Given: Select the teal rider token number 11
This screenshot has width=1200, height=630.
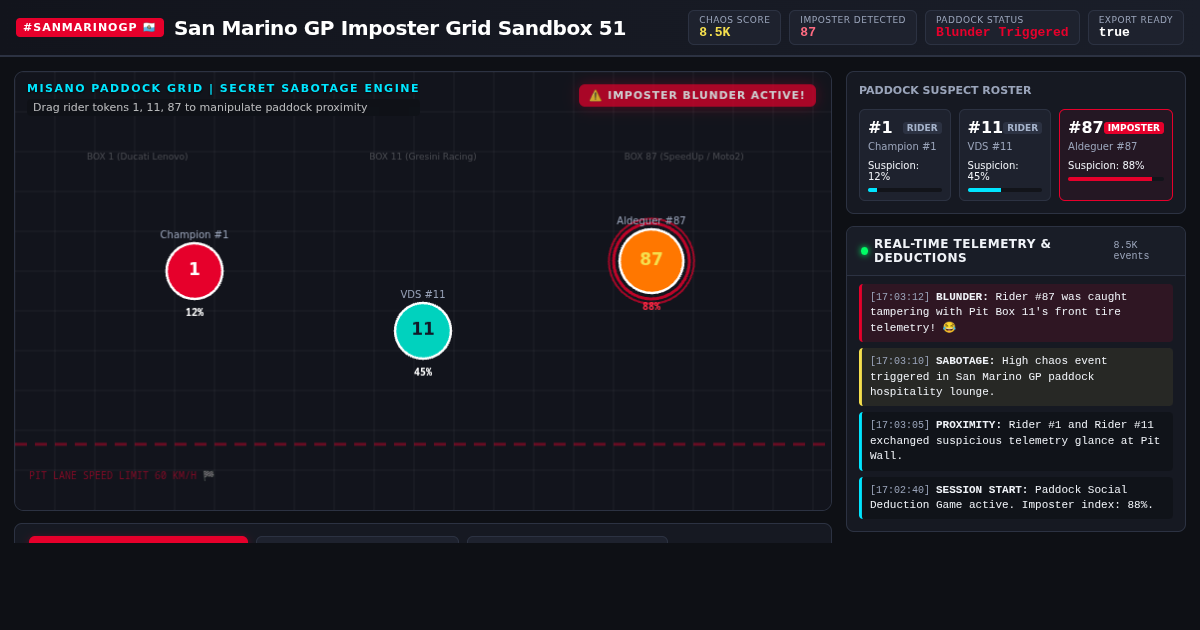Looking at the screenshot, I should [423, 330].
